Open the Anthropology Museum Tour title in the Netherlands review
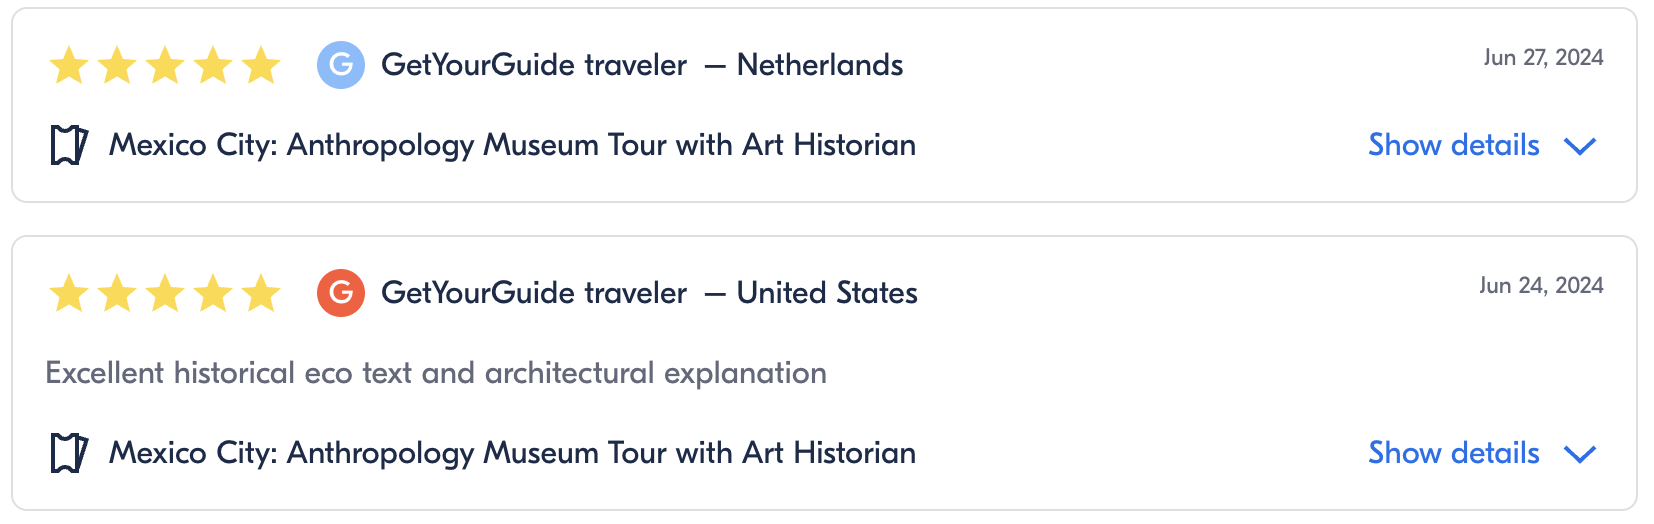The height and width of the screenshot is (524, 1654). [x=512, y=146]
